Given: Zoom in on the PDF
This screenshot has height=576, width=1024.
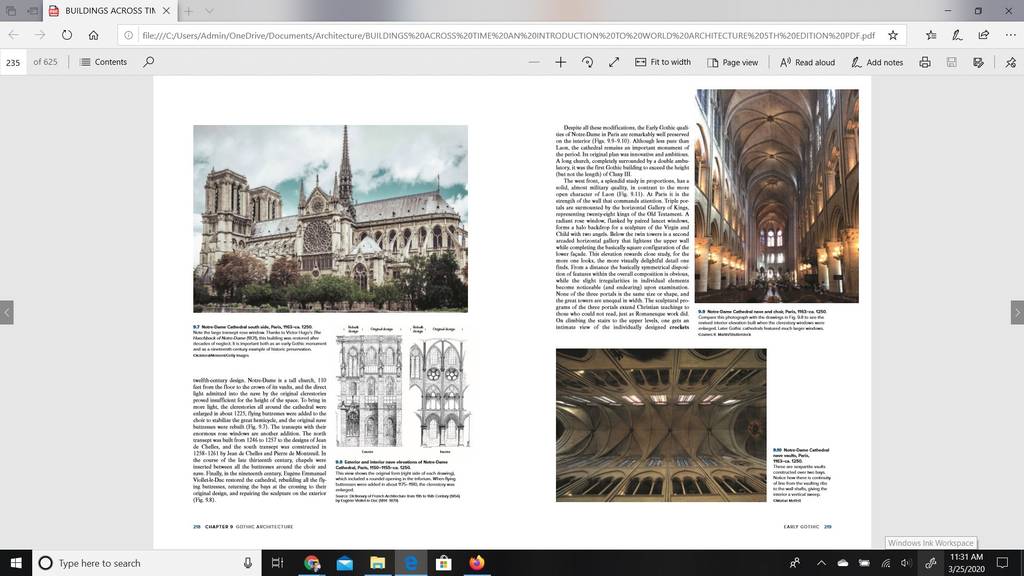Looking at the screenshot, I should (560, 62).
